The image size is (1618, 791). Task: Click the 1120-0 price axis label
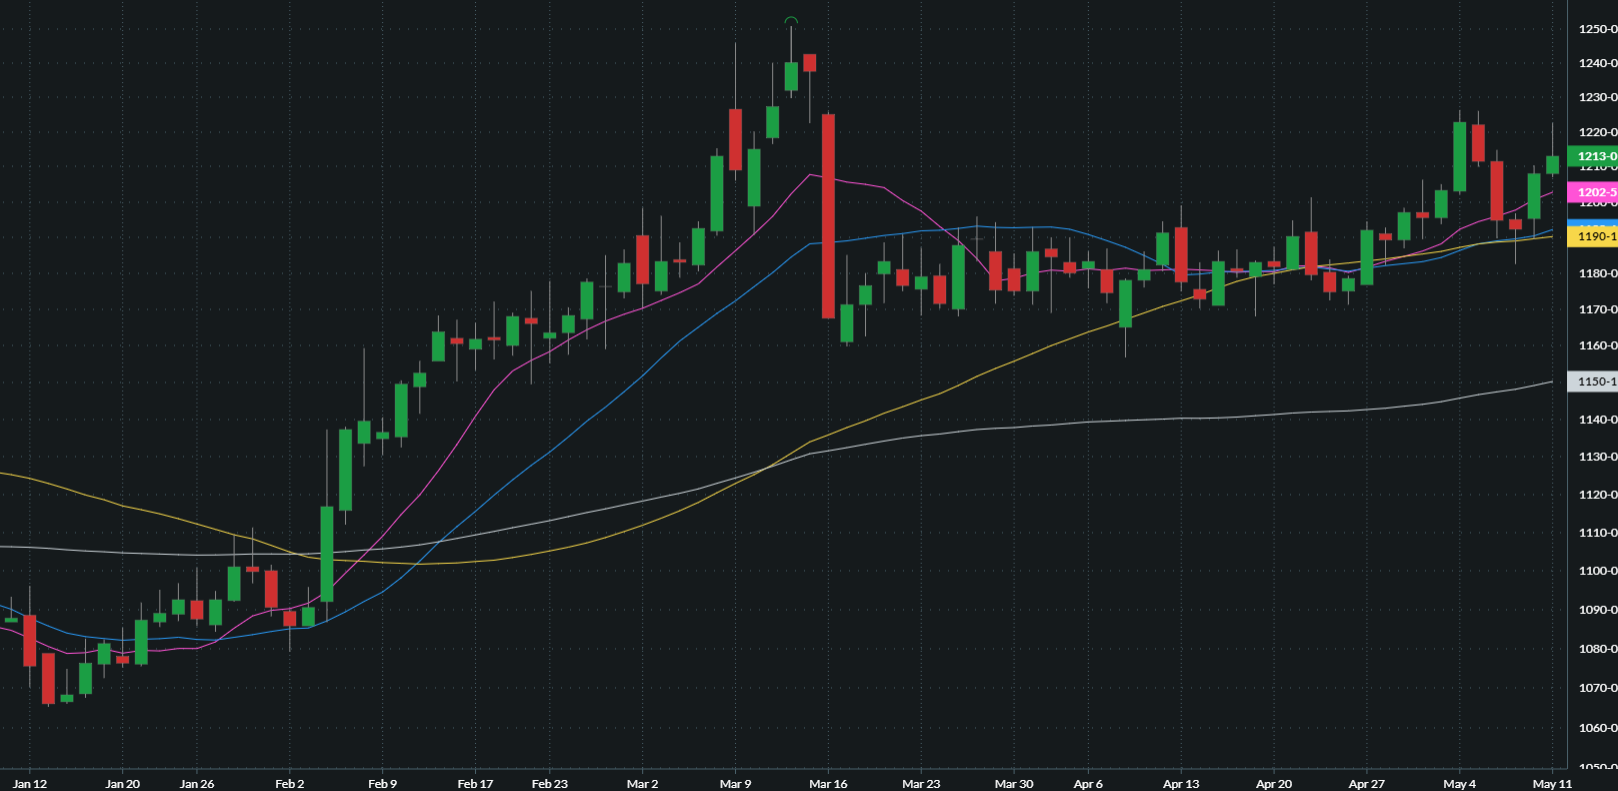[x=1597, y=494]
